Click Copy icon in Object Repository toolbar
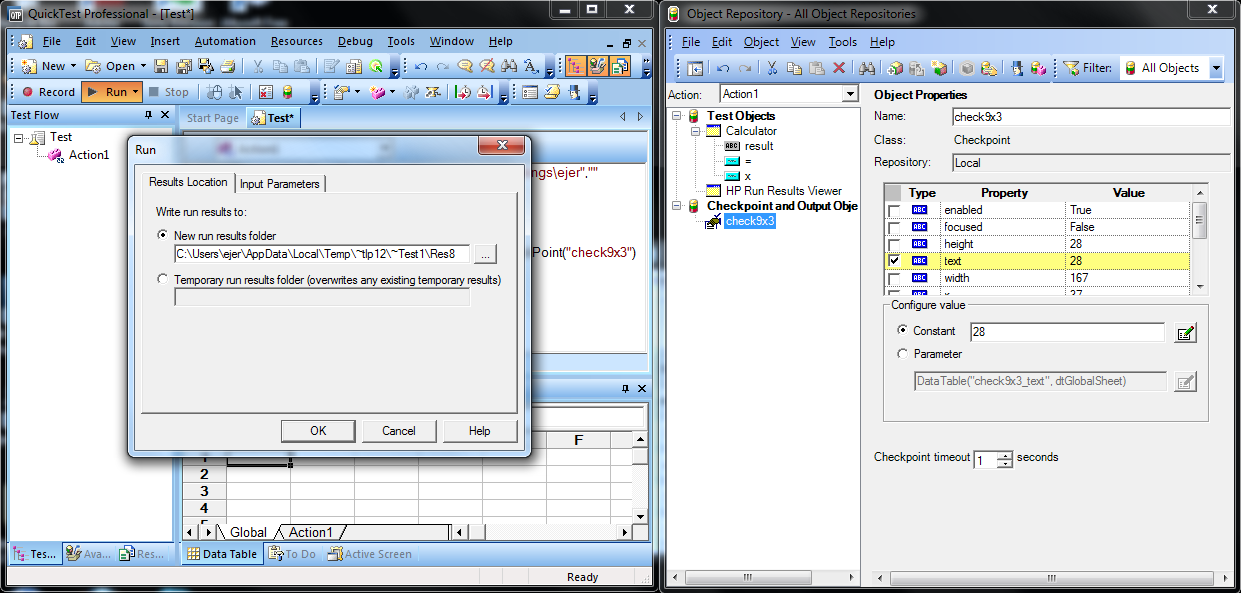The height and width of the screenshot is (593, 1241). click(794, 68)
